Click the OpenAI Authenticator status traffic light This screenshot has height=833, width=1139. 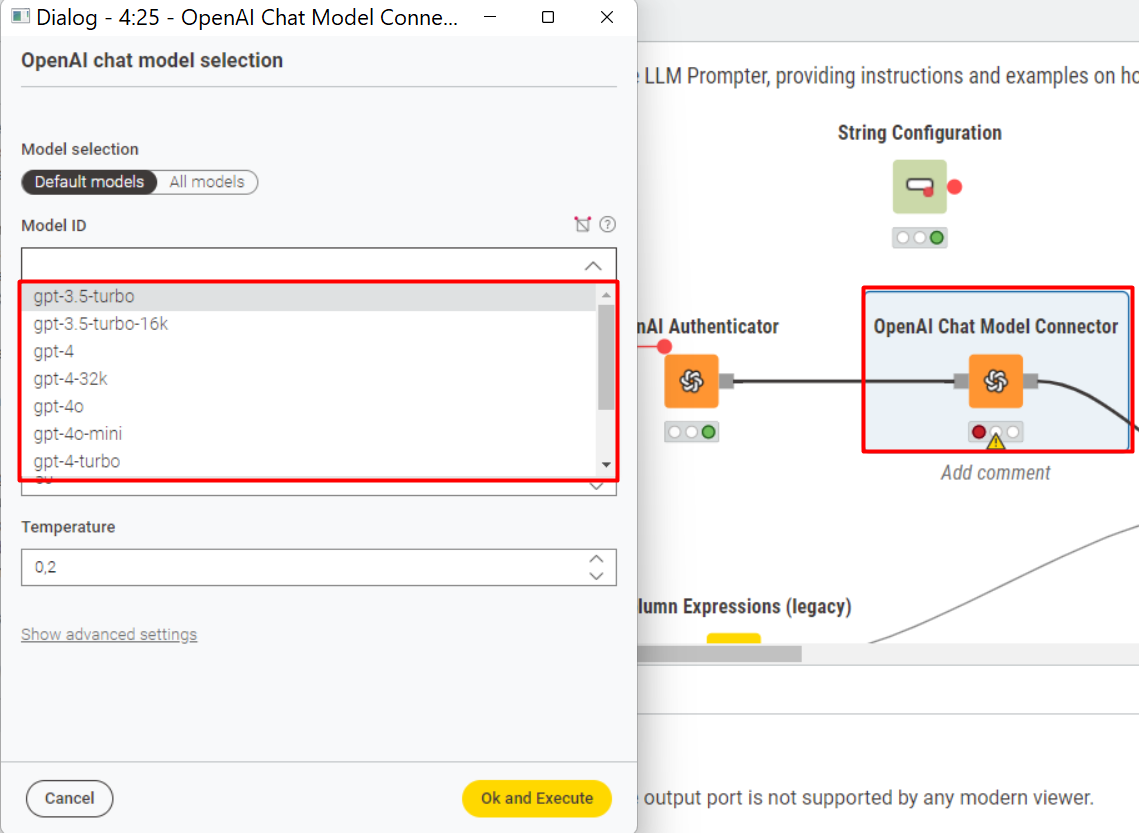pyautogui.click(x=692, y=432)
